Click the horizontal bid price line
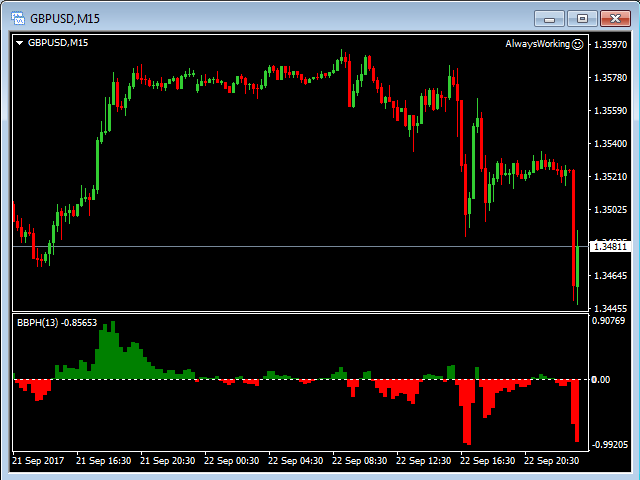This screenshot has height=480, width=640. [300, 246]
